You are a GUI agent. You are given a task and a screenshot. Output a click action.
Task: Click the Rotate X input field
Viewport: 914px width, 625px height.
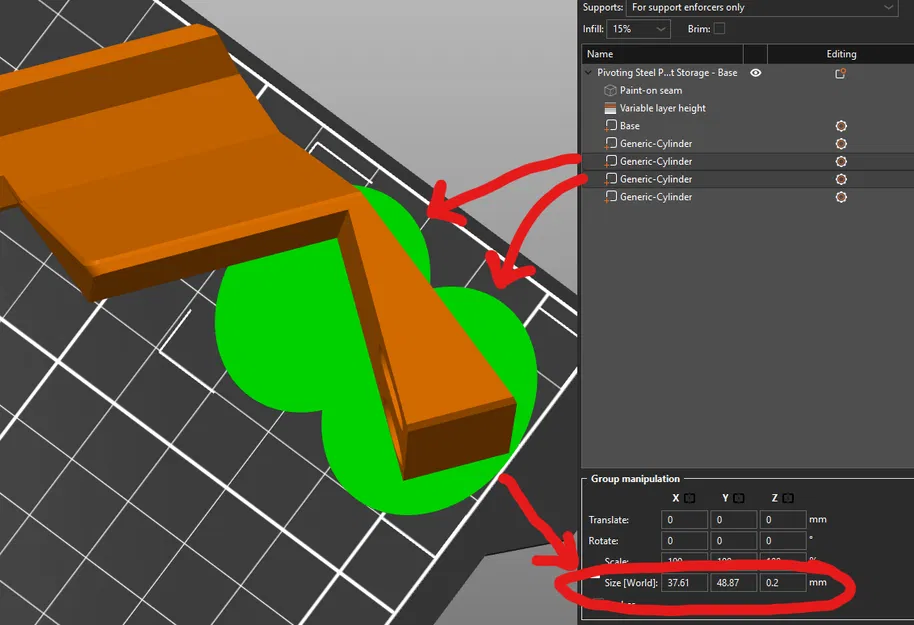coord(684,541)
